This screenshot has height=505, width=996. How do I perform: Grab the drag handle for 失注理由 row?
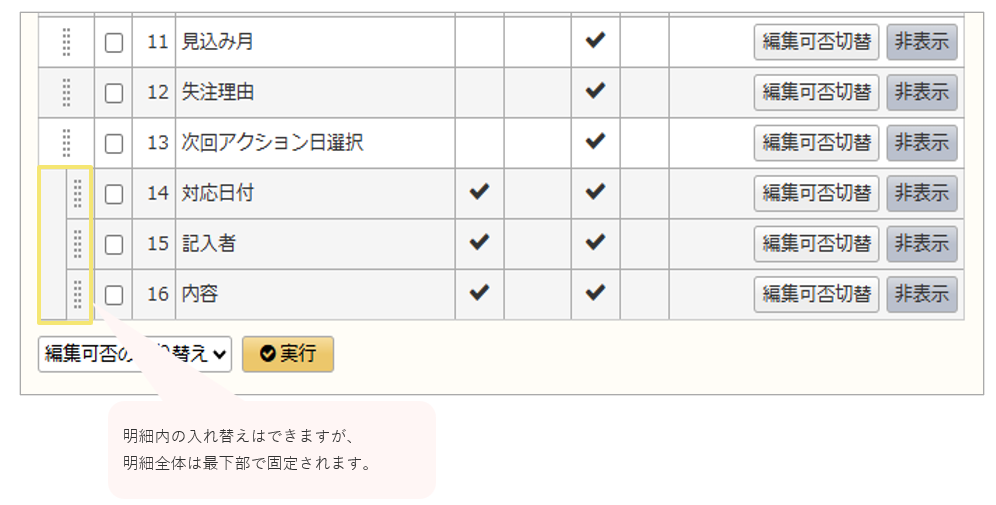66,92
